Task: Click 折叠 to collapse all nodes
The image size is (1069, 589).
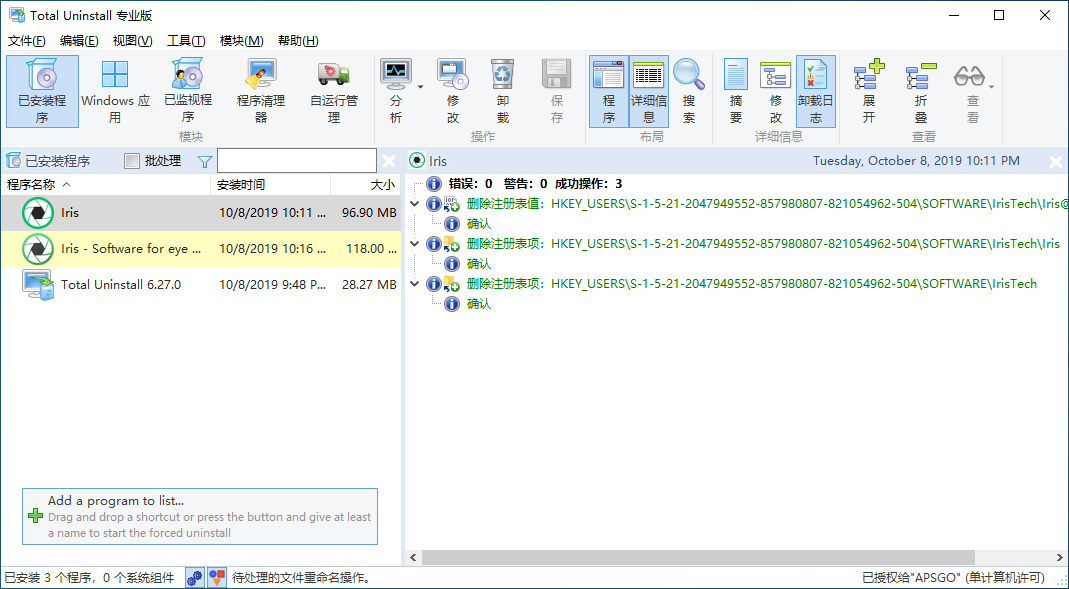Action: pyautogui.click(x=921, y=92)
